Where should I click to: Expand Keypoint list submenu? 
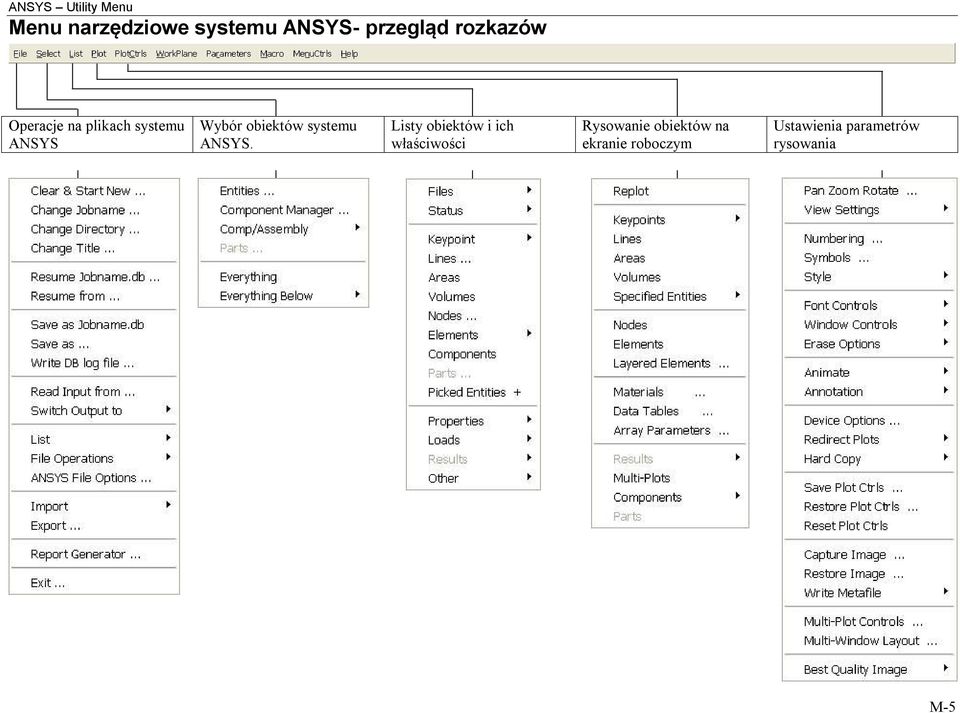pyautogui.click(x=473, y=239)
